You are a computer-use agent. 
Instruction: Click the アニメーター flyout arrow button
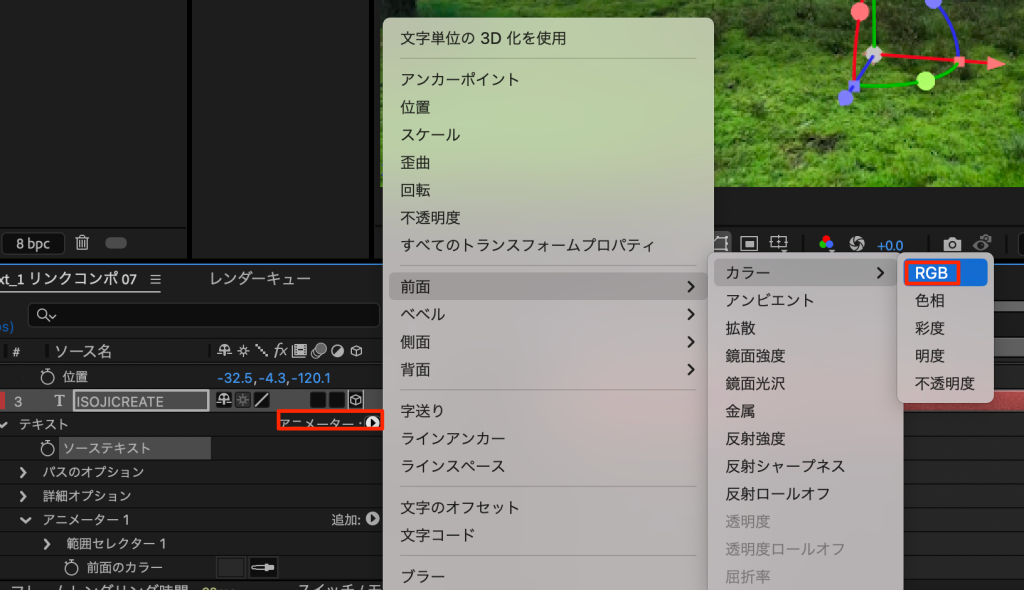pos(372,423)
